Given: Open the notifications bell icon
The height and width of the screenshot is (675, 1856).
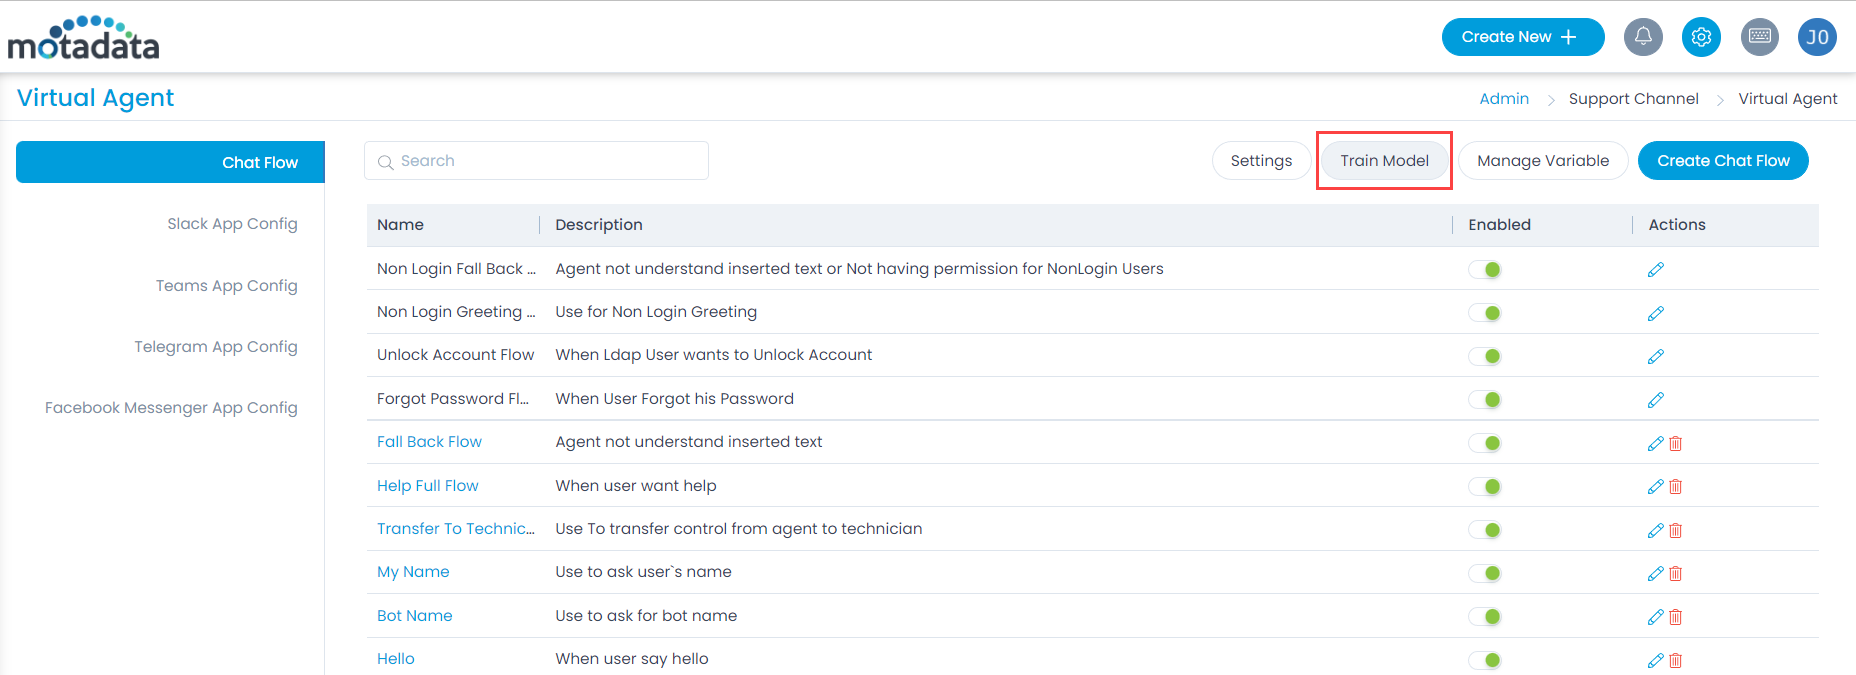Looking at the screenshot, I should click(1643, 37).
